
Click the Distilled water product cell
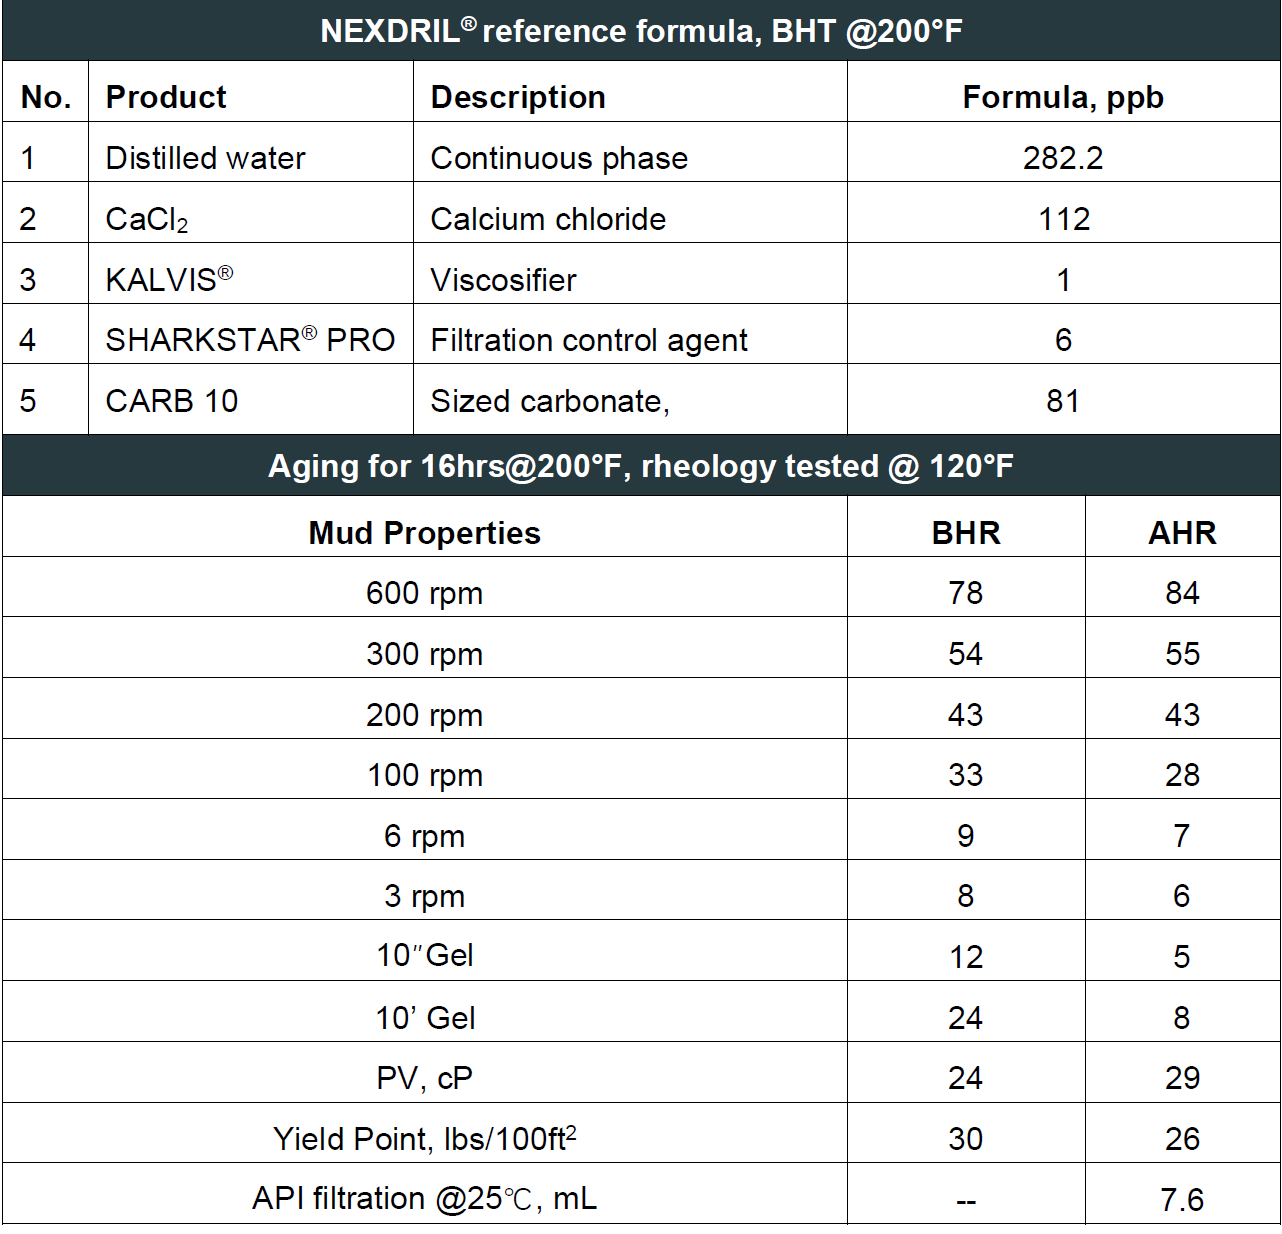[x=205, y=158]
